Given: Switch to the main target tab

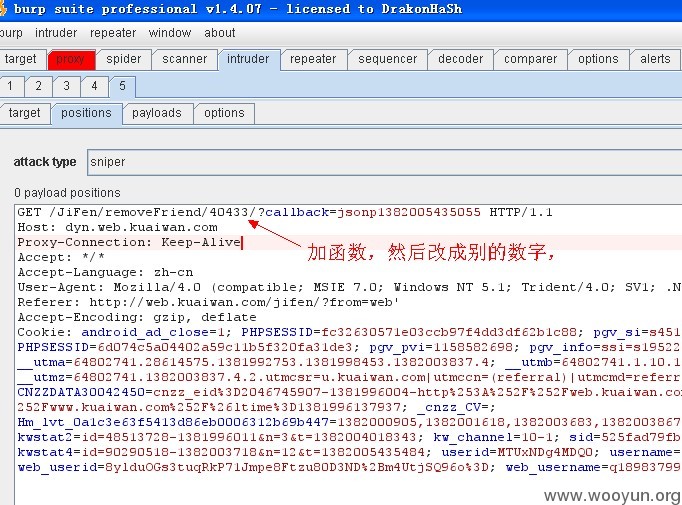Looking at the screenshot, I should 22,59.
